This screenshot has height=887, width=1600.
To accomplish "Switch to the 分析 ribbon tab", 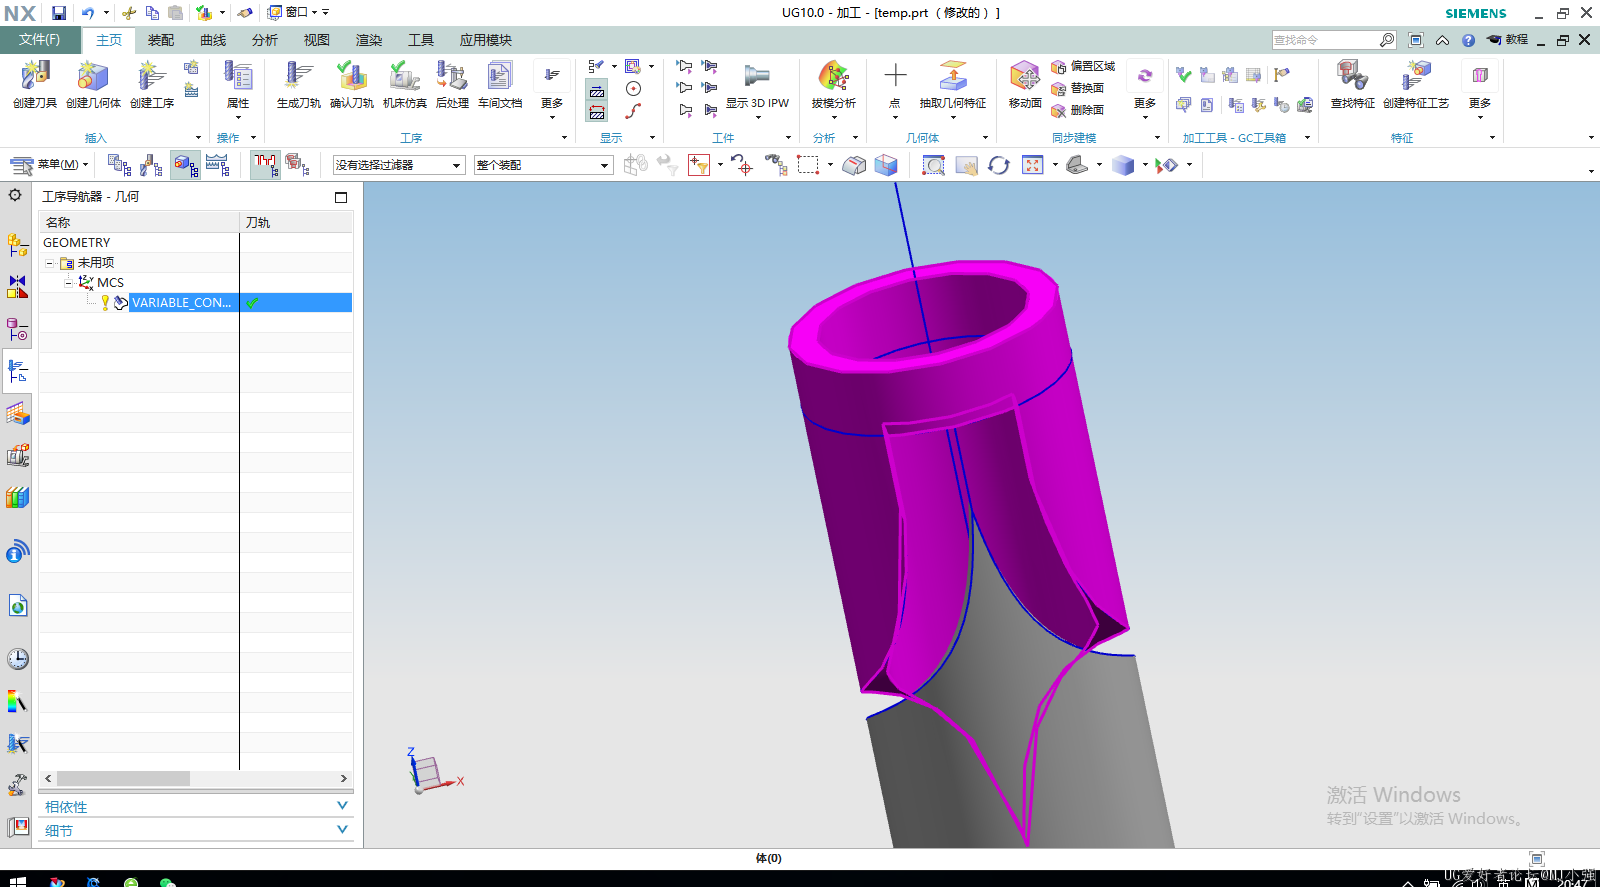I will 265,40.
